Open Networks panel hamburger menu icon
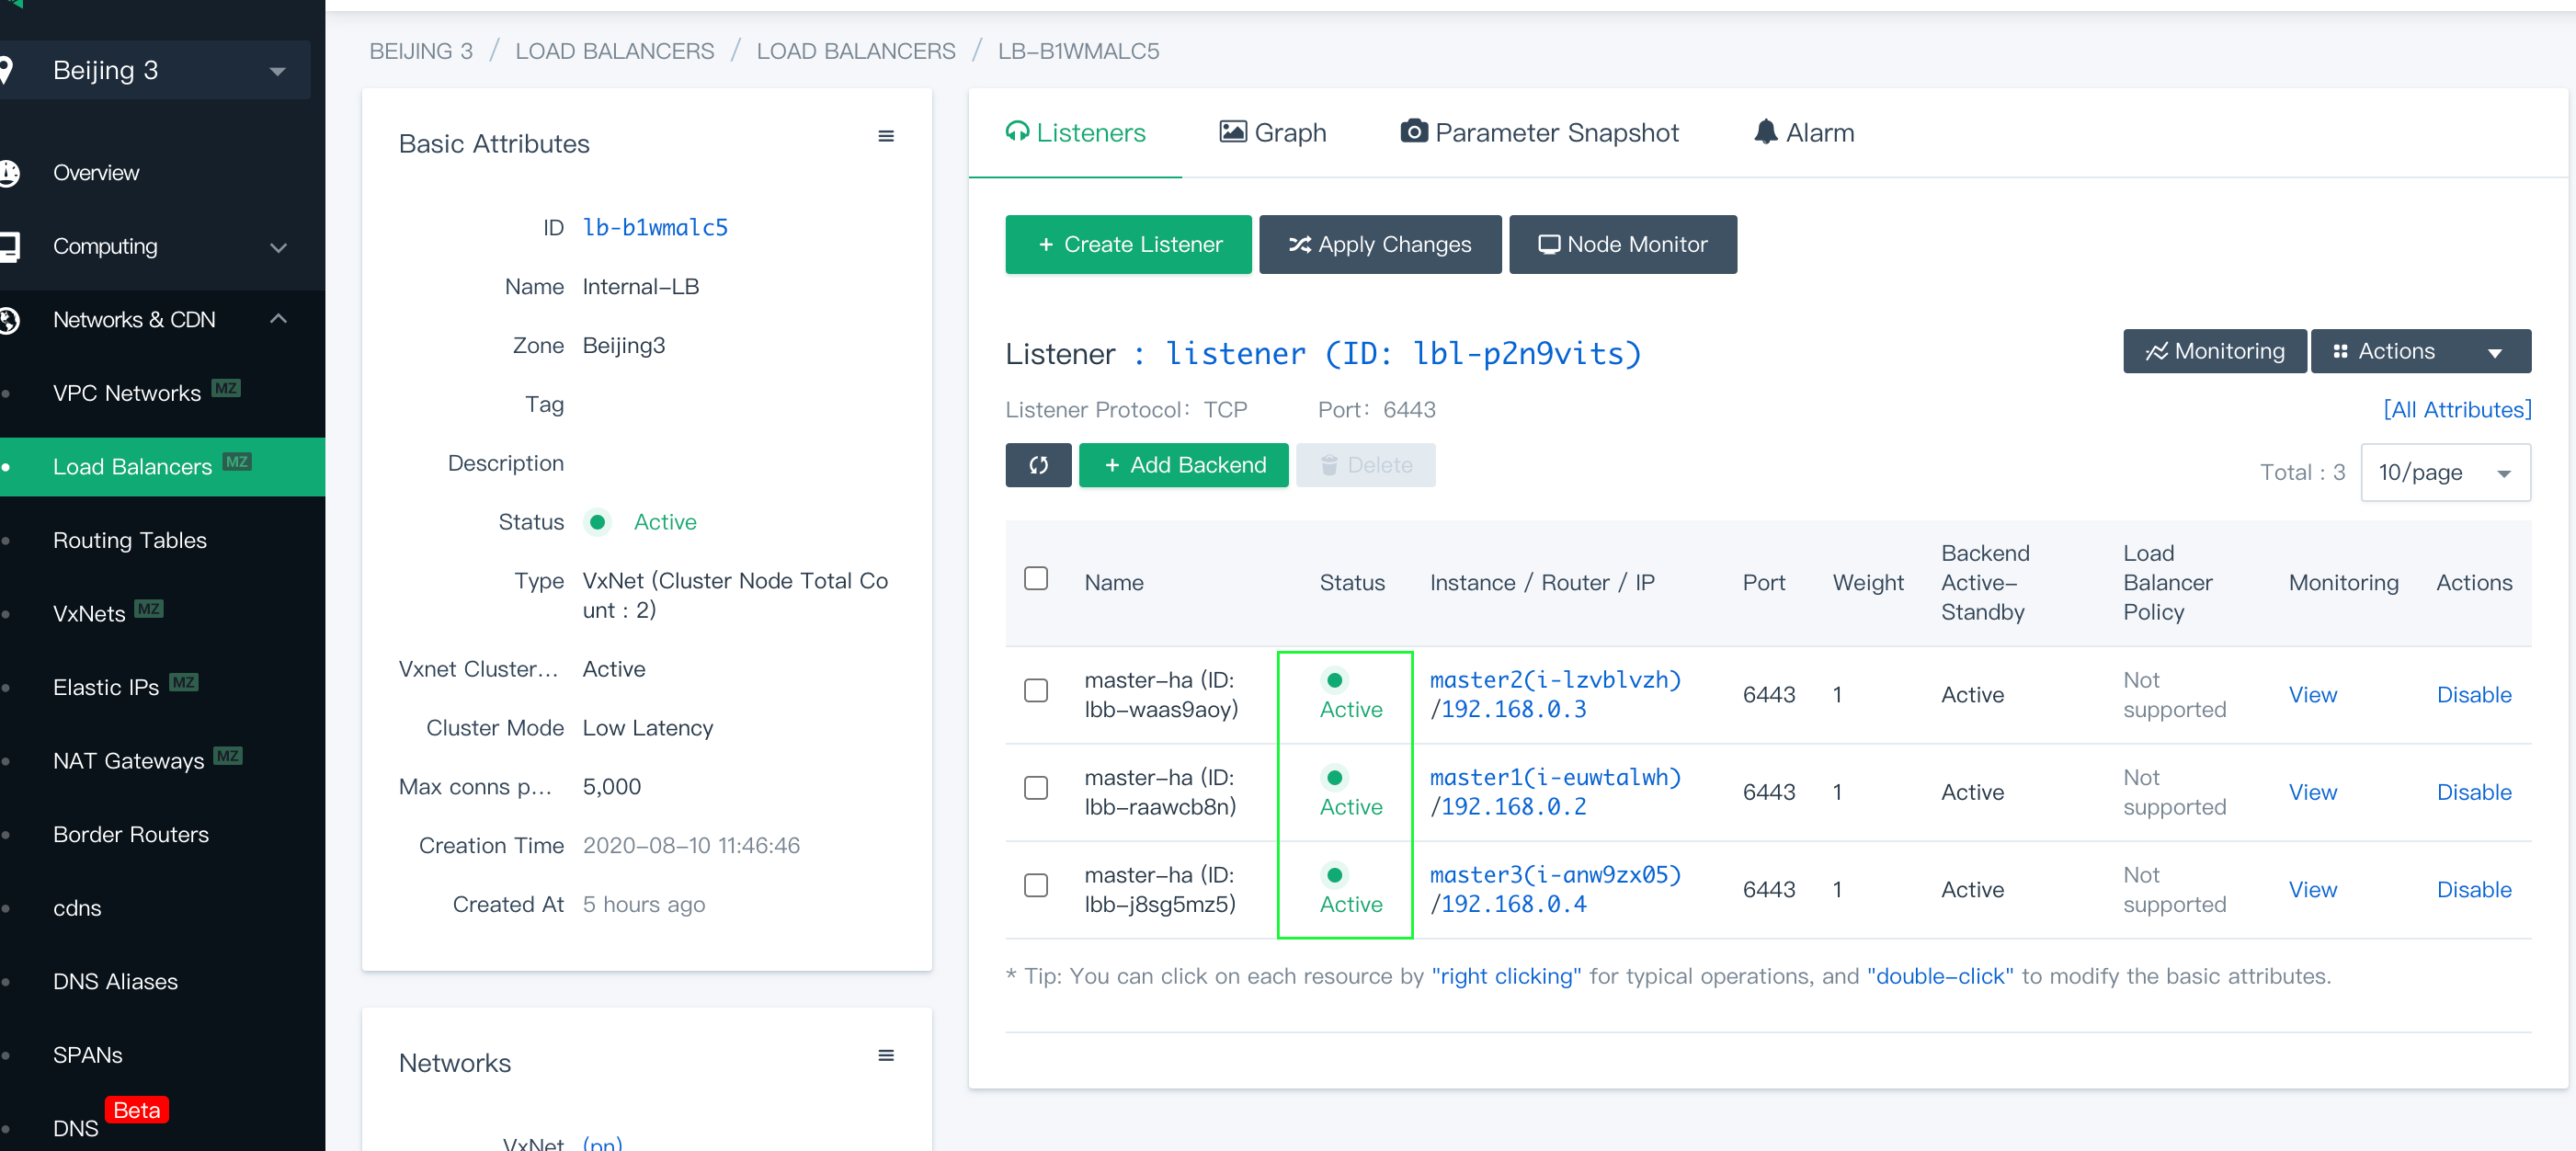The width and height of the screenshot is (2576, 1151). [885, 1055]
